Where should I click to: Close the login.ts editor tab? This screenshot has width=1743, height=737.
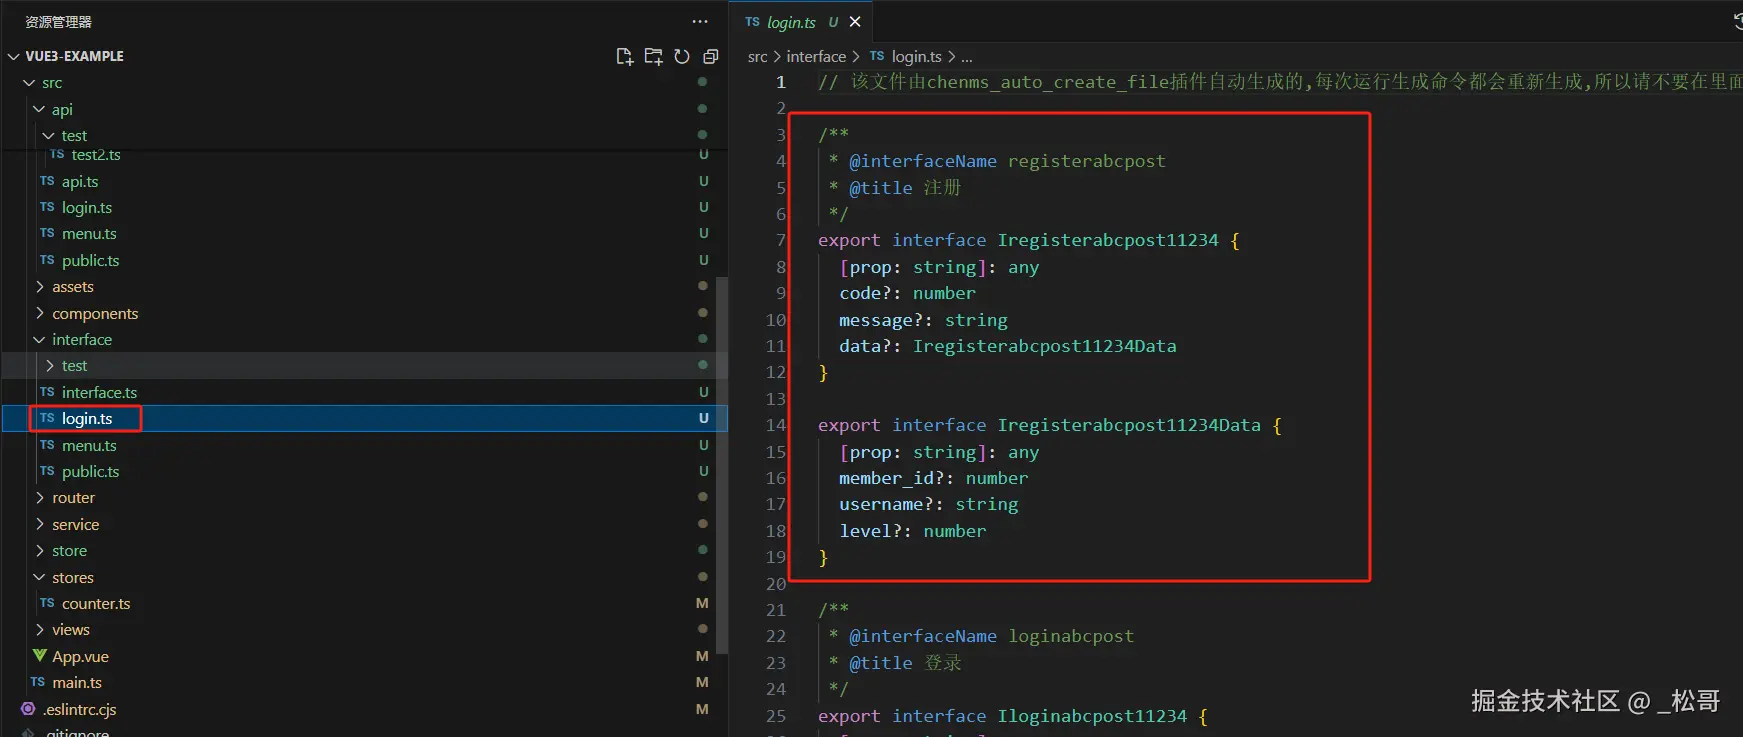[855, 22]
